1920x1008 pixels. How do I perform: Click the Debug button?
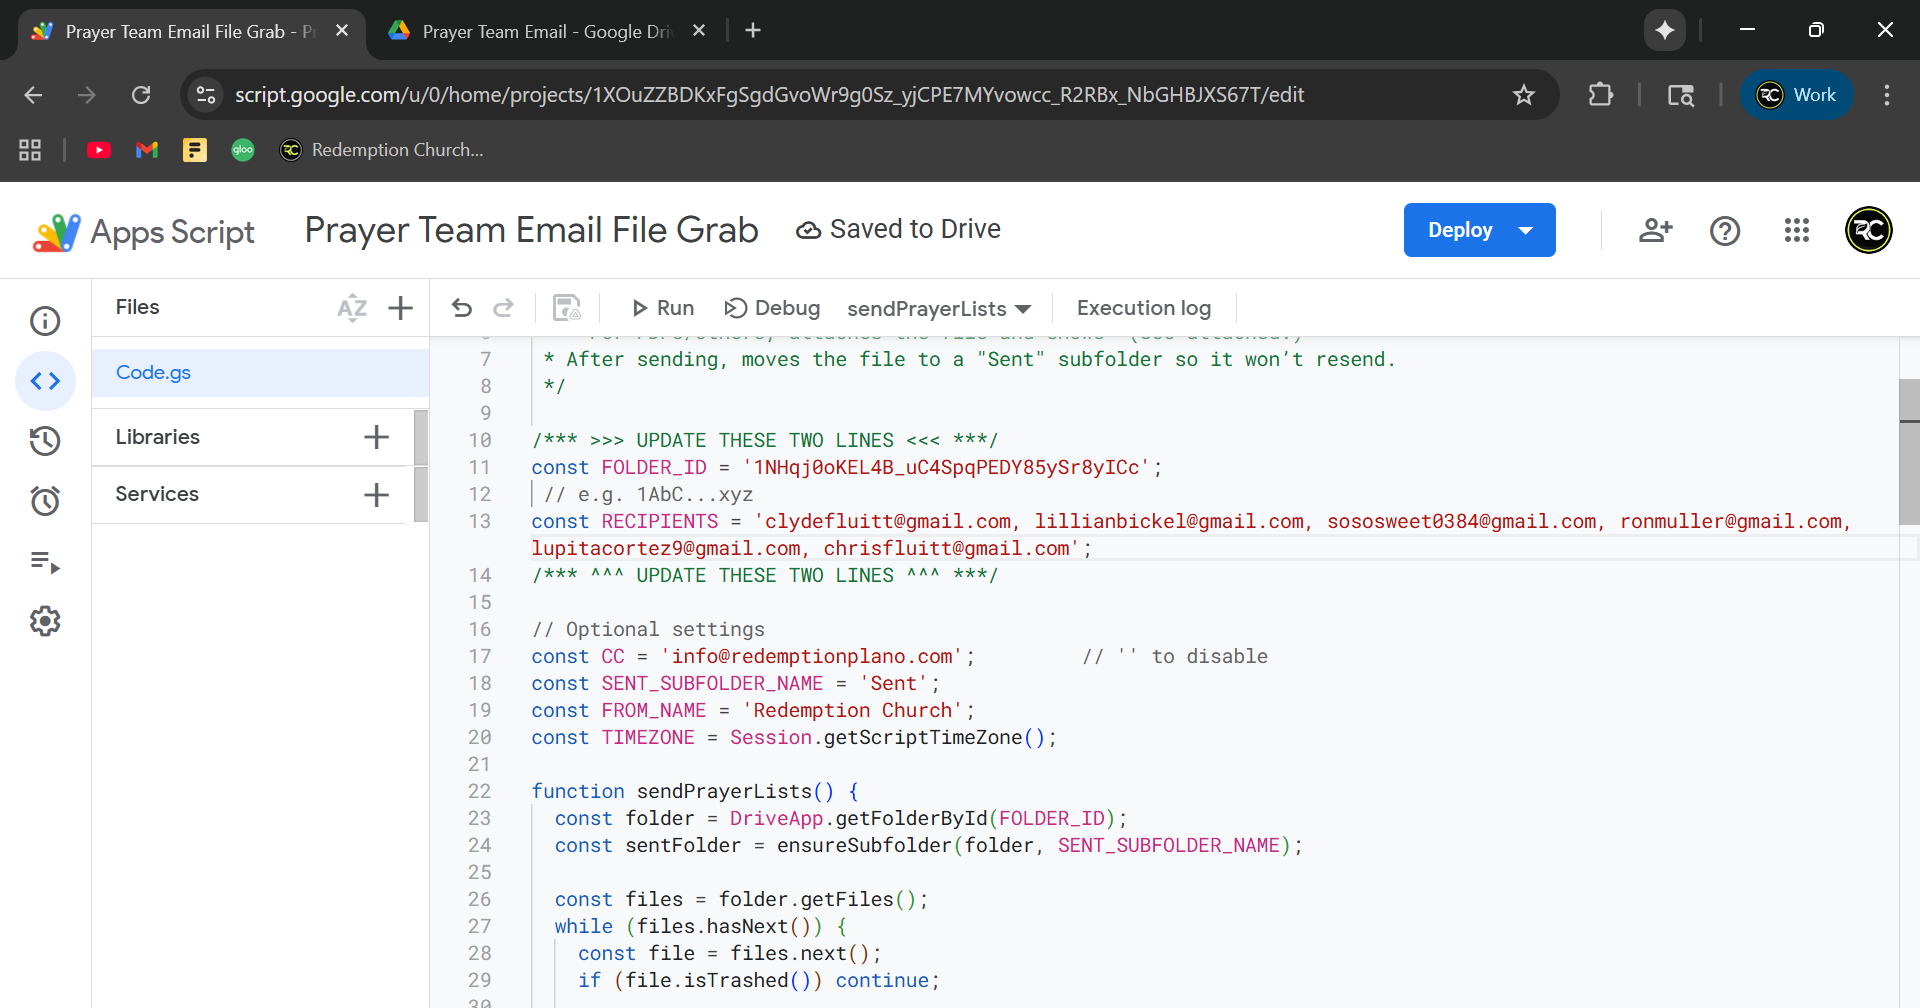[x=772, y=308]
